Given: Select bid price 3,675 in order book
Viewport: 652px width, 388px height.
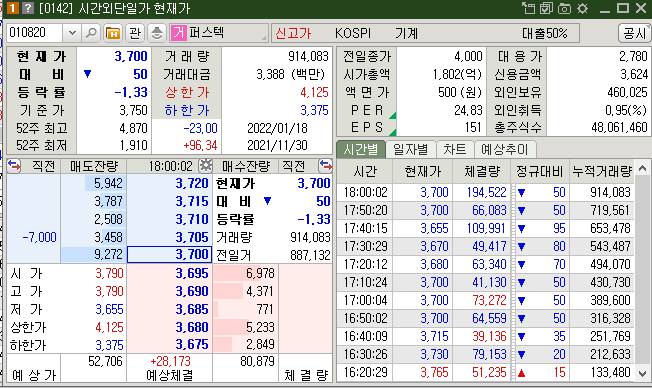Looking at the screenshot, I should click(170, 344).
